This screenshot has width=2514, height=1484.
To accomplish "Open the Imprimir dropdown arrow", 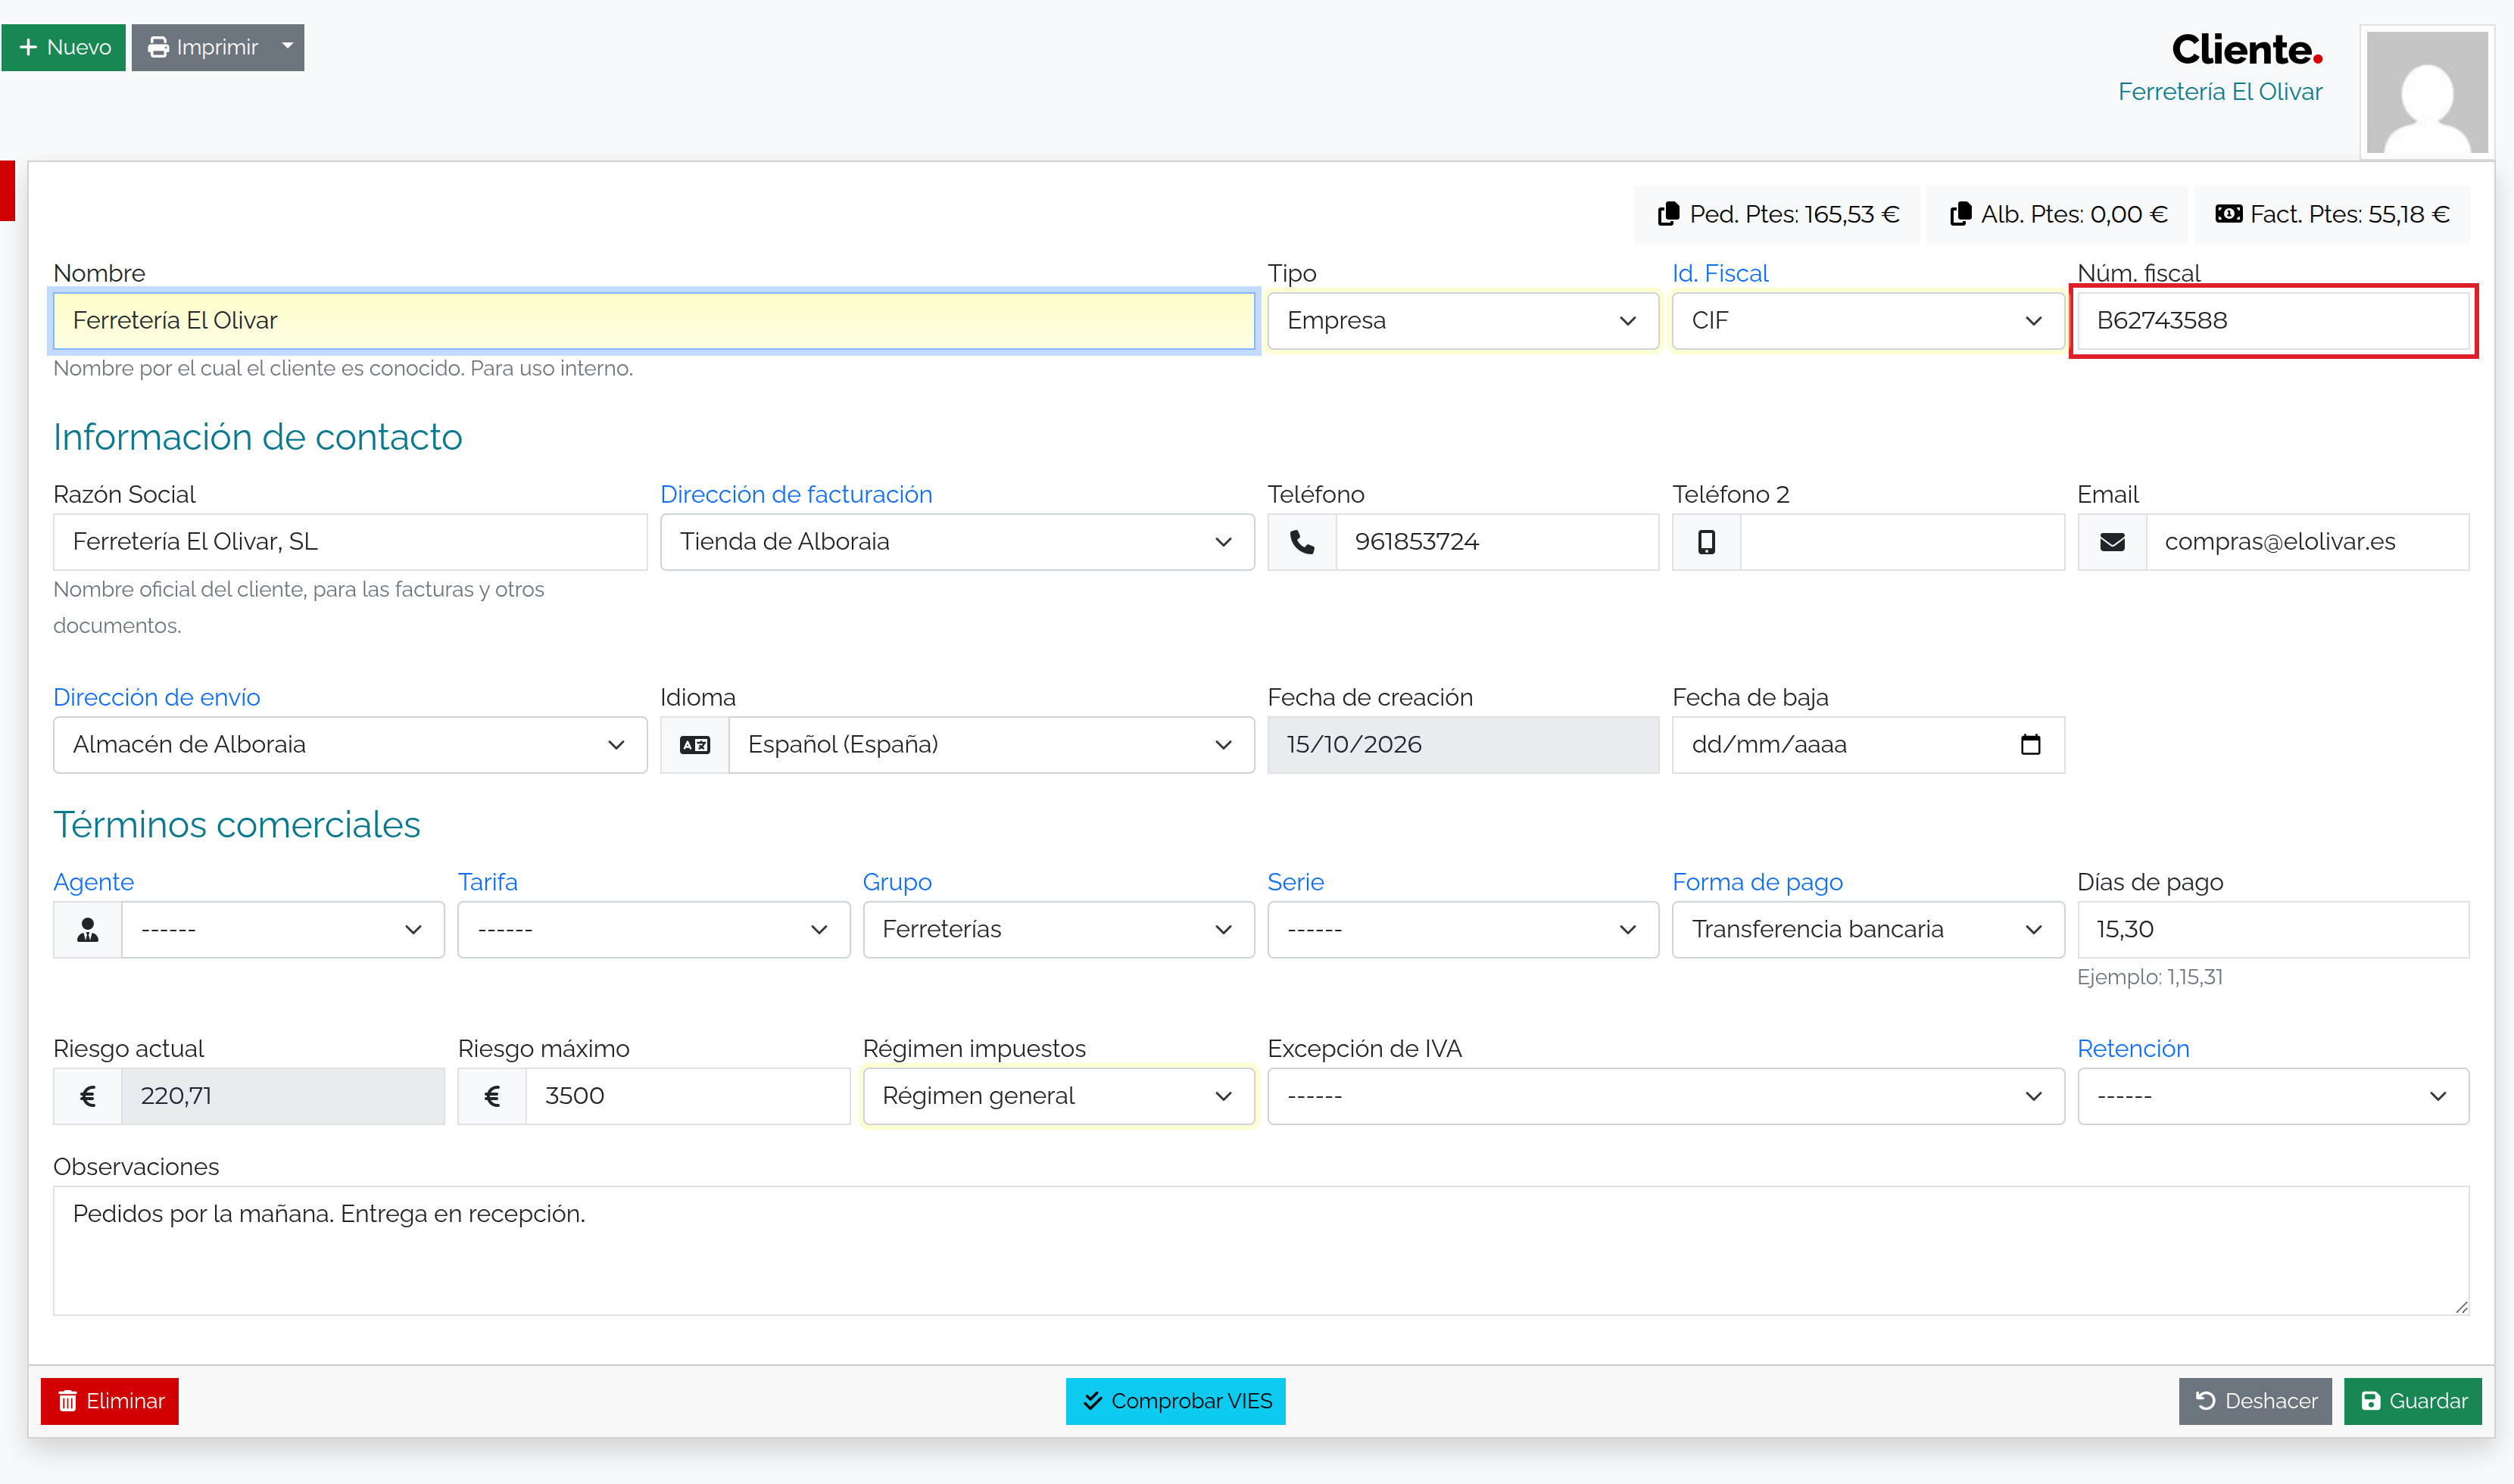I will click(287, 47).
